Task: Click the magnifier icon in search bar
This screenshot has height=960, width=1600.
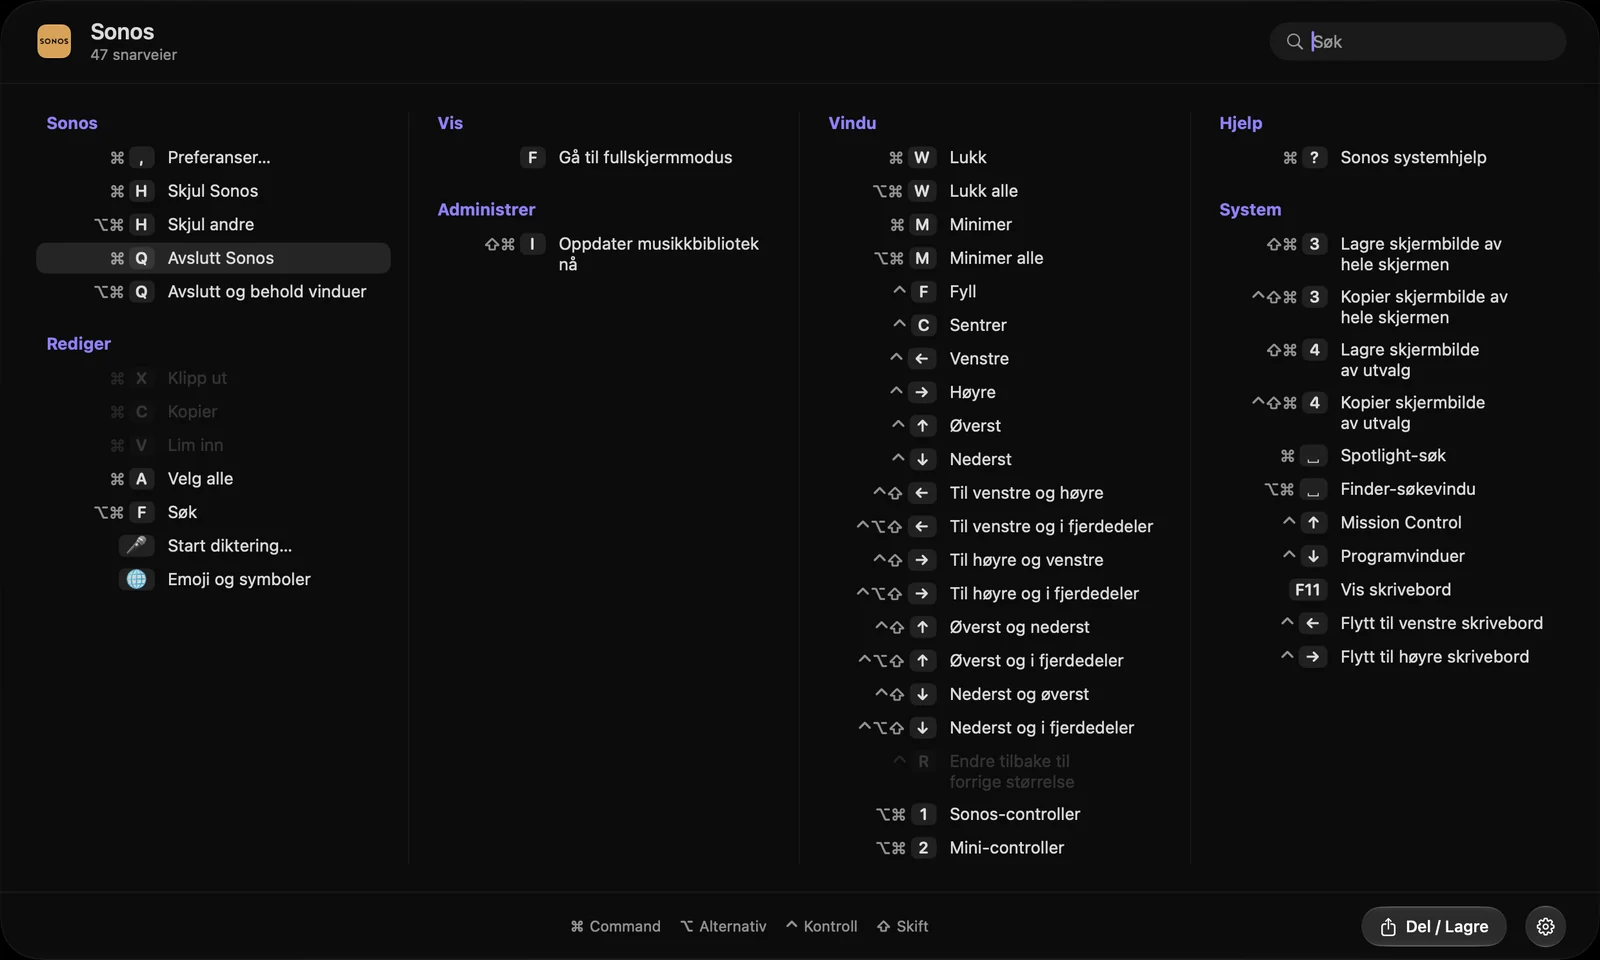Action: point(1294,41)
